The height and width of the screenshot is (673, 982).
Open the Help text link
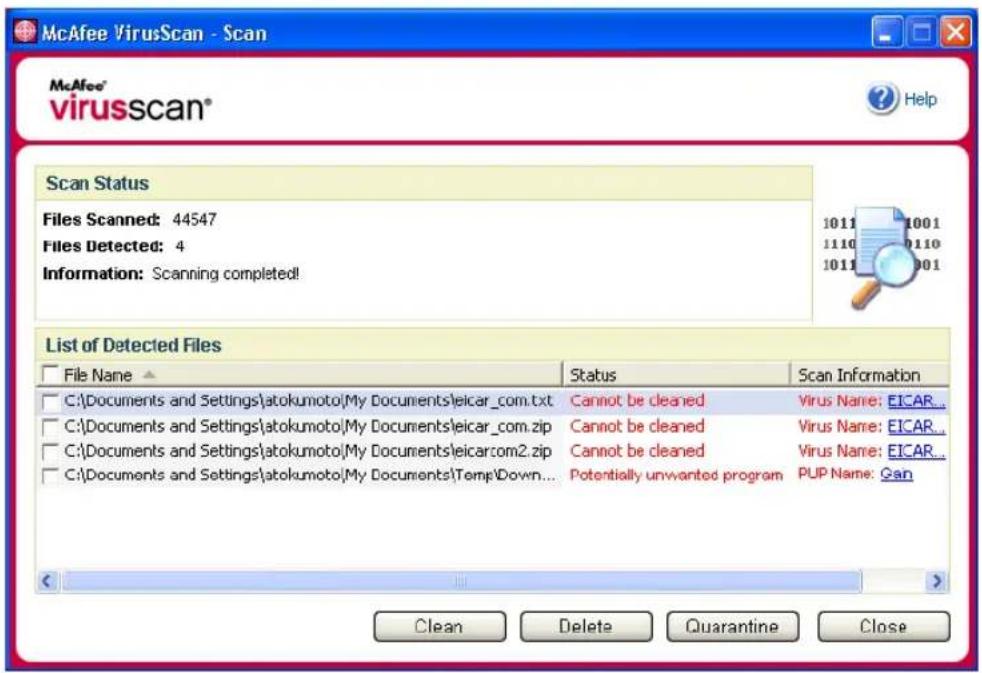coord(920,99)
